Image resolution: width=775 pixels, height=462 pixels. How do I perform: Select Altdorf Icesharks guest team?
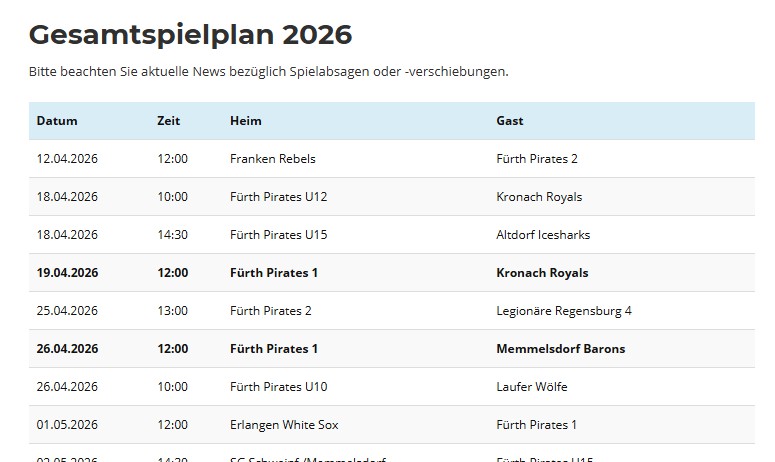[543, 235]
